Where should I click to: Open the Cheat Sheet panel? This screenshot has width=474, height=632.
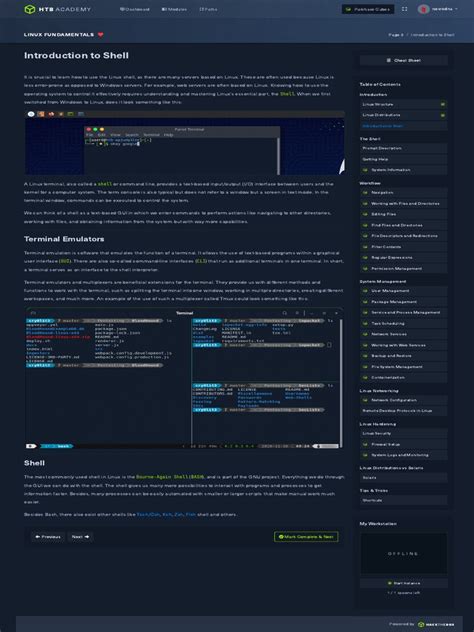403,60
